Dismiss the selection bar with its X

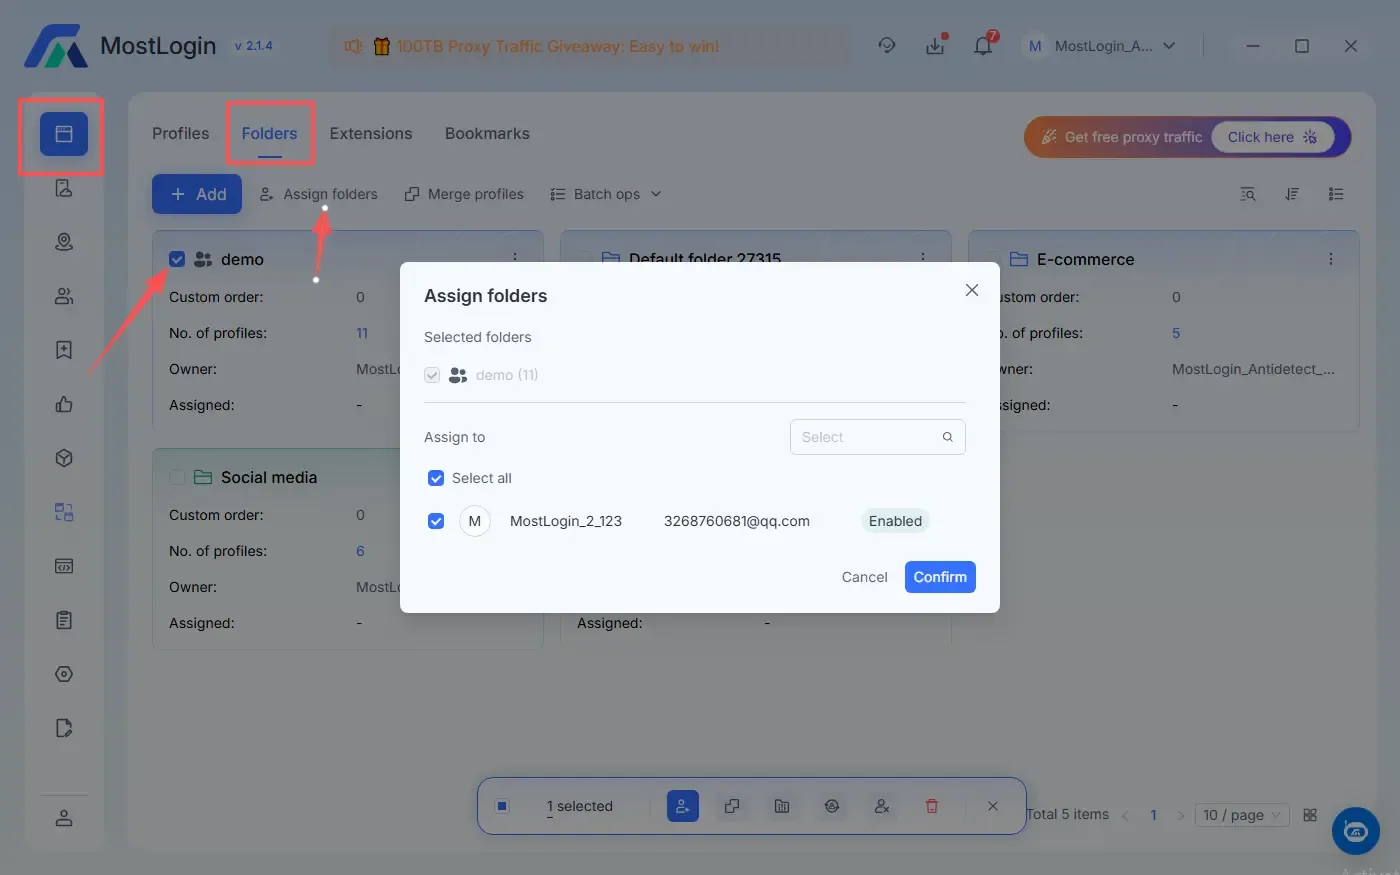coord(993,806)
